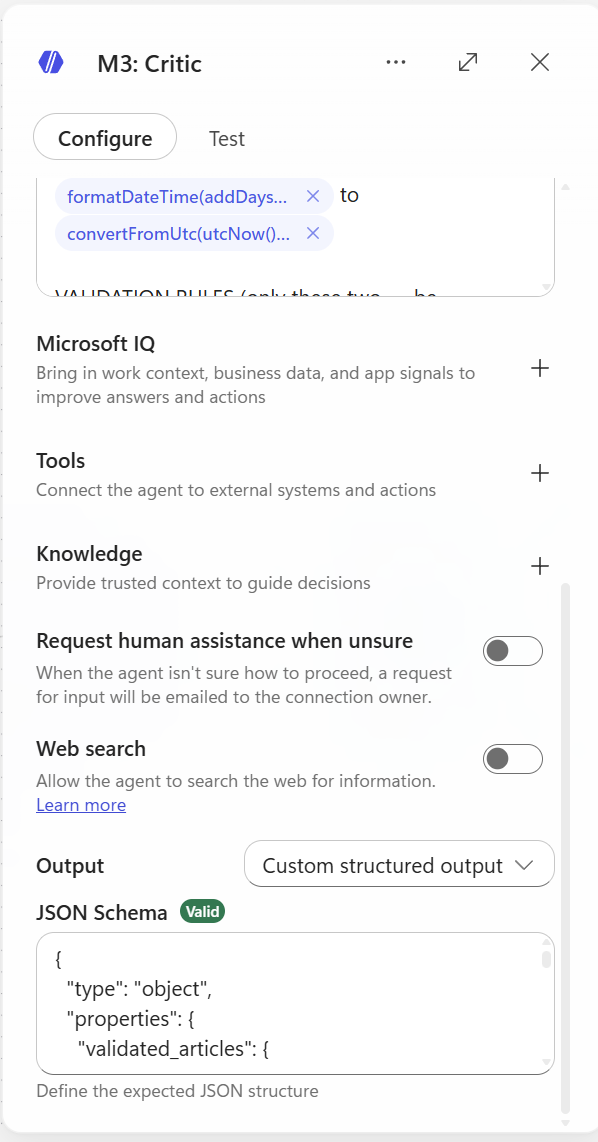Add a tool using the Tools plus icon
Viewport: 598px width, 1142px height.
coord(540,473)
